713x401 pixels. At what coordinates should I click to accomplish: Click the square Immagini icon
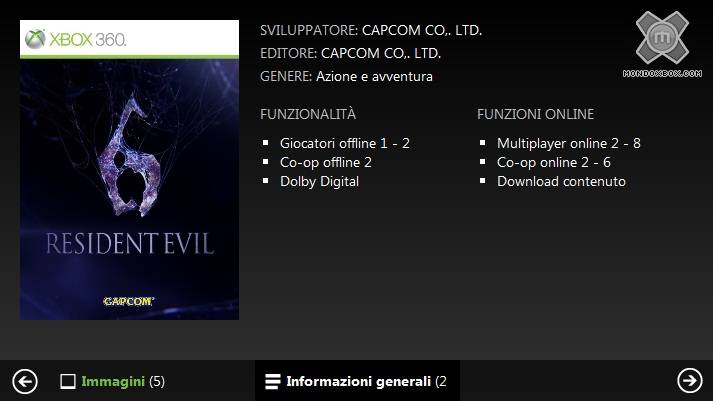pos(68,381)
